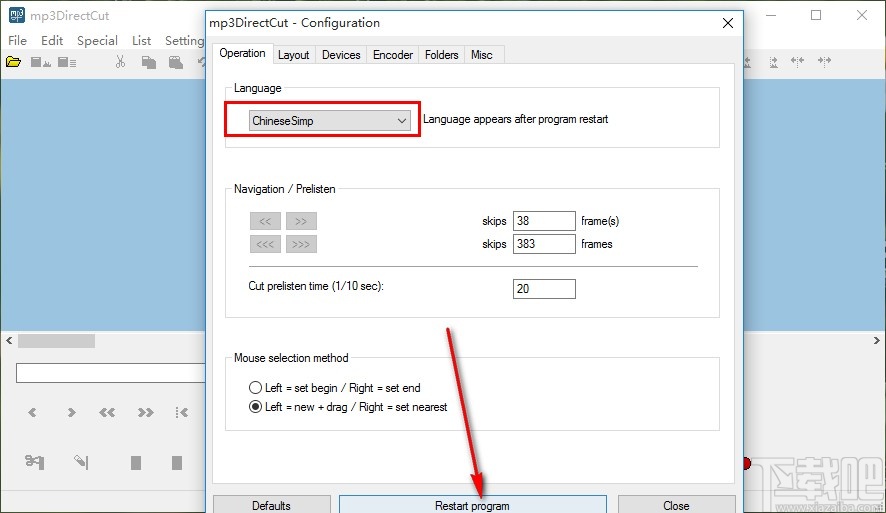Click the mp3DirectCut app icon in title bar
This screenshot has height=513, width=886.
(x=16, y=15)
